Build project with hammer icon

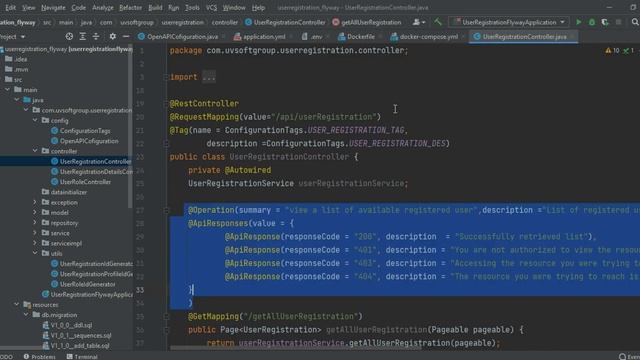tap(438, 22)
